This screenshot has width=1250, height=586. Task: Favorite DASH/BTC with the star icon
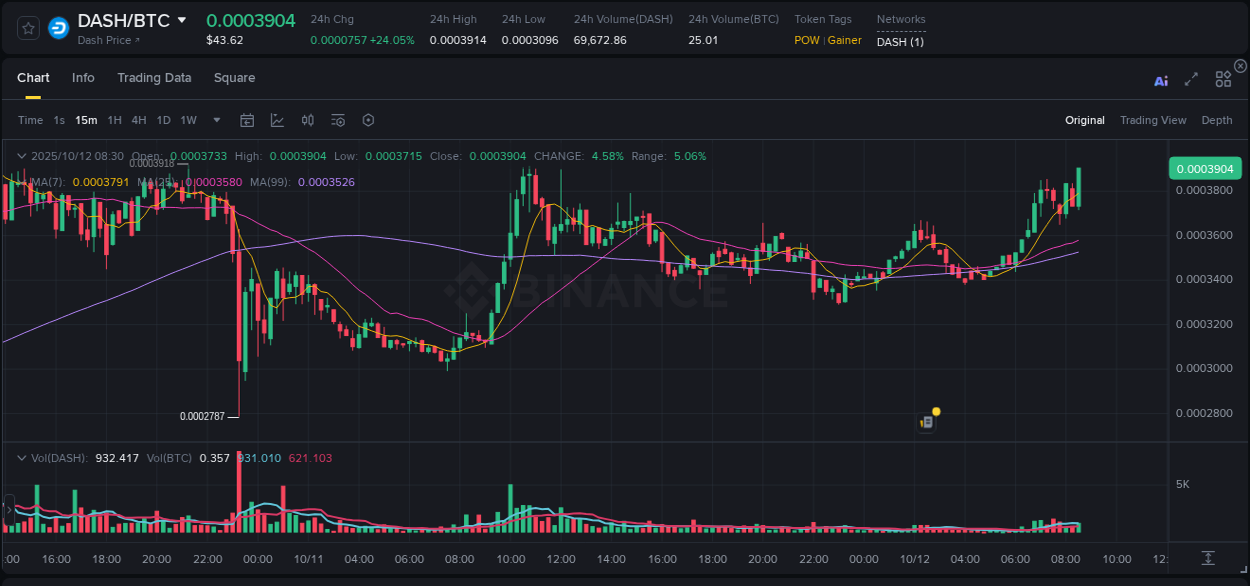point(27,27)
